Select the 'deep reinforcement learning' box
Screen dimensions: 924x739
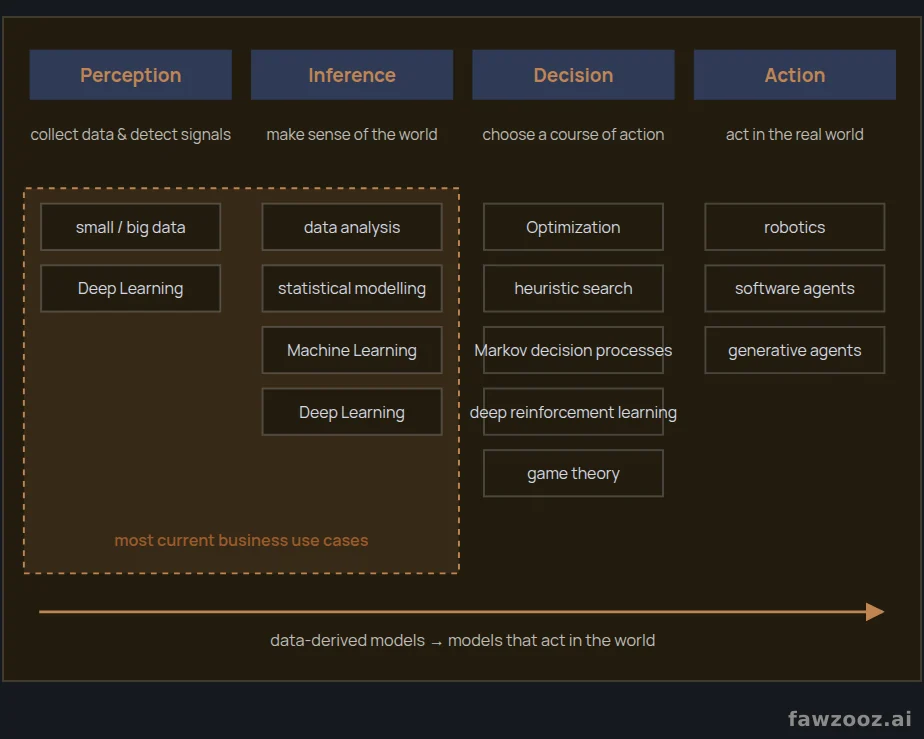pyautogui.click(x=573, y=412)
